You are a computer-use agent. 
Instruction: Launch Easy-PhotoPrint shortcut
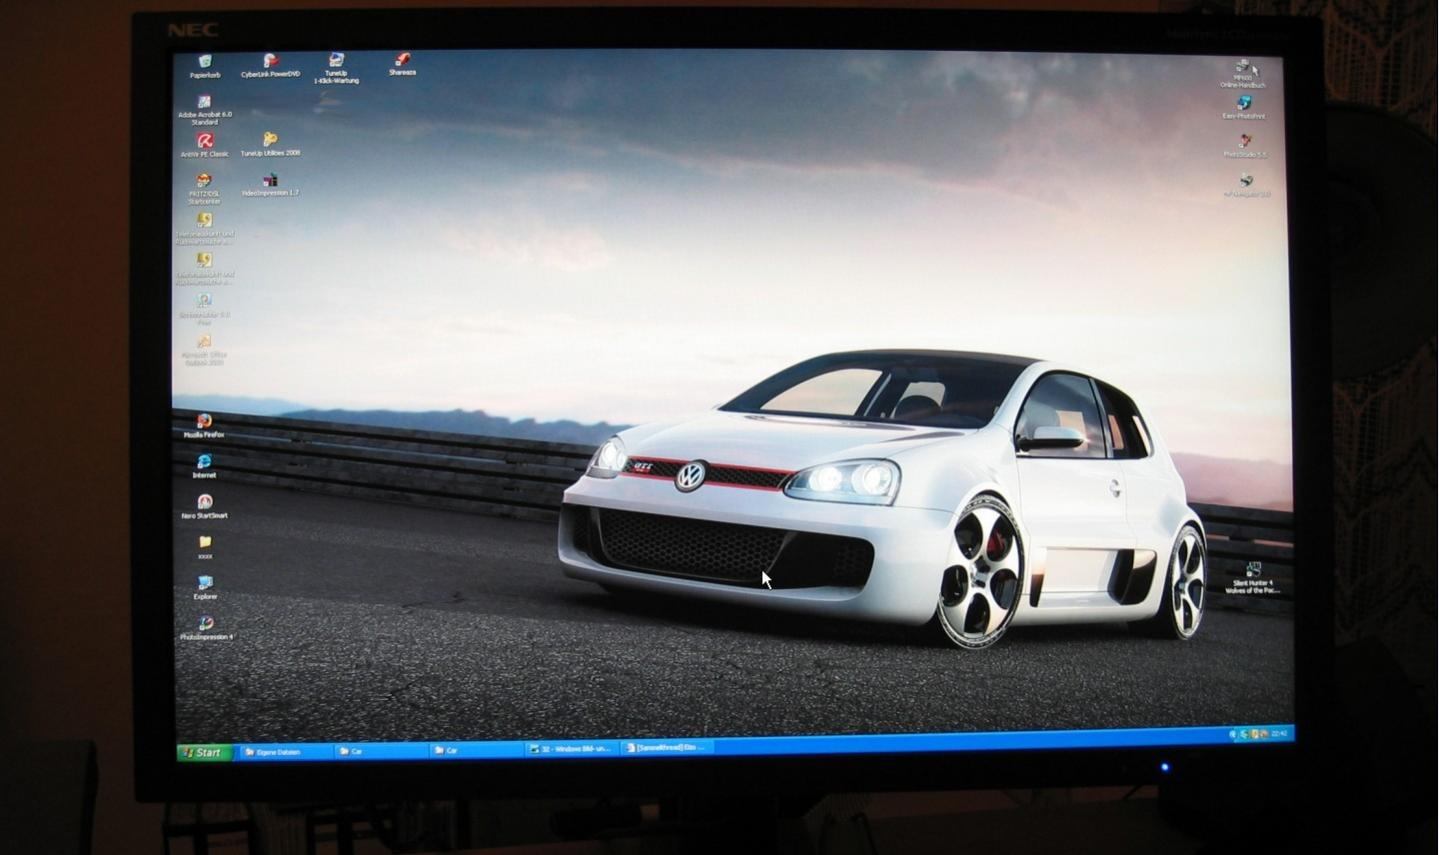click(1244, 108)
